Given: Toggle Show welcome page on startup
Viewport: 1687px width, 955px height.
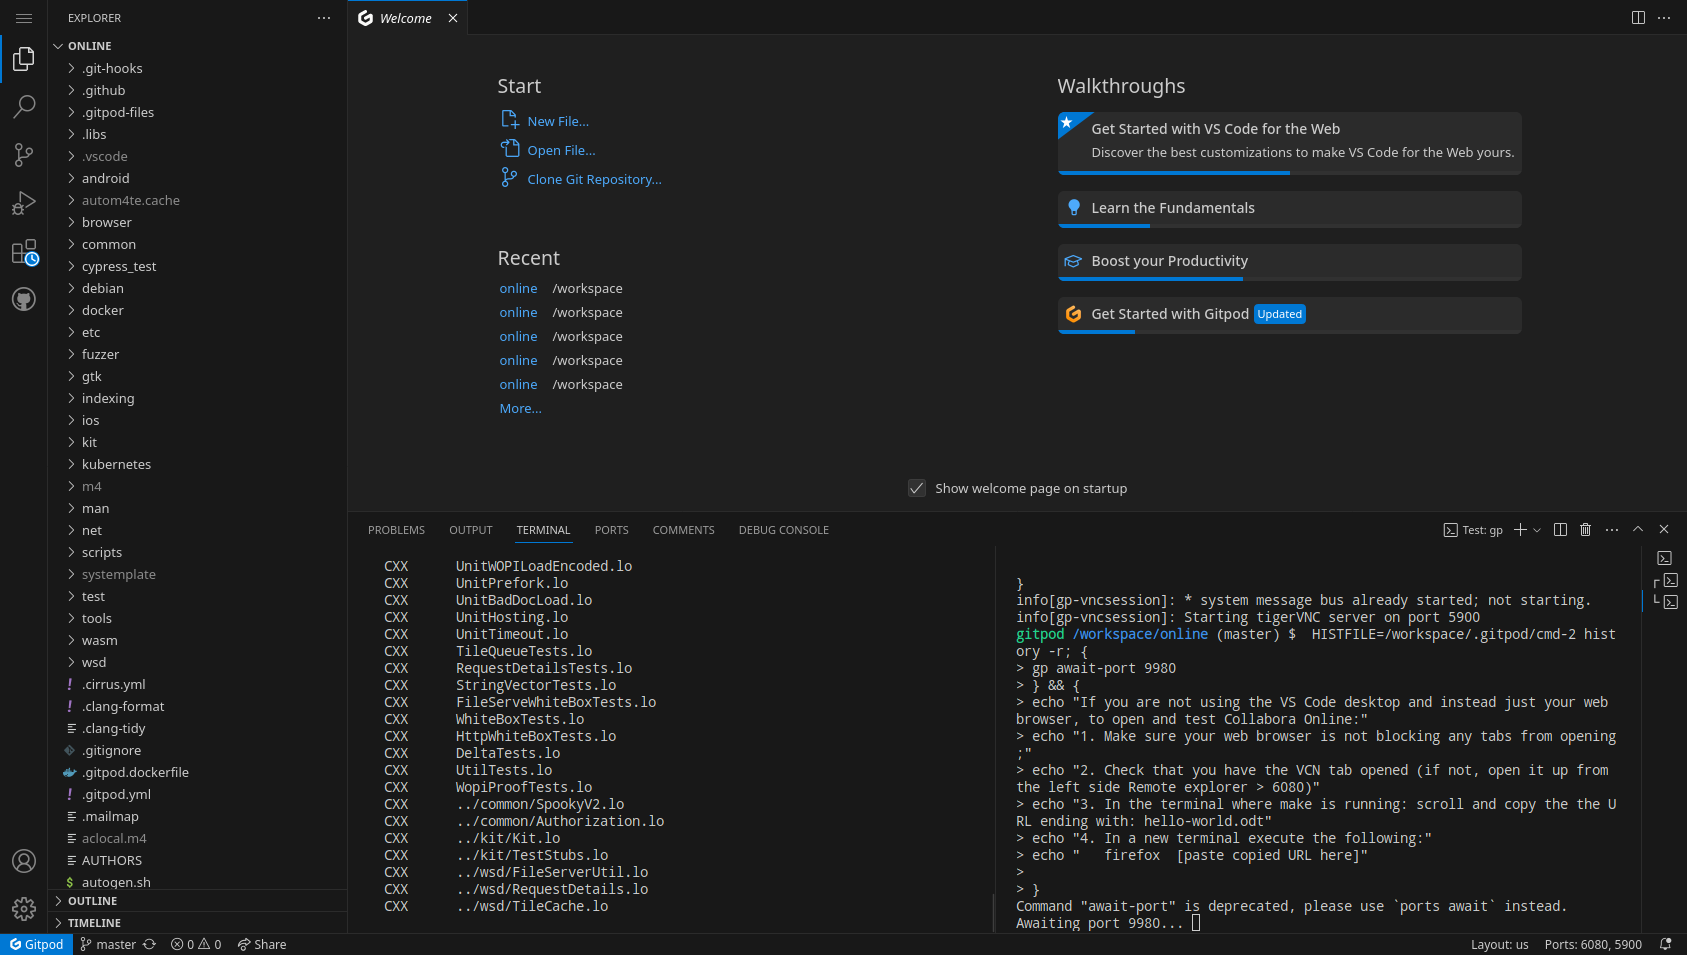Looking at the screenshot, I should [917, 488].
